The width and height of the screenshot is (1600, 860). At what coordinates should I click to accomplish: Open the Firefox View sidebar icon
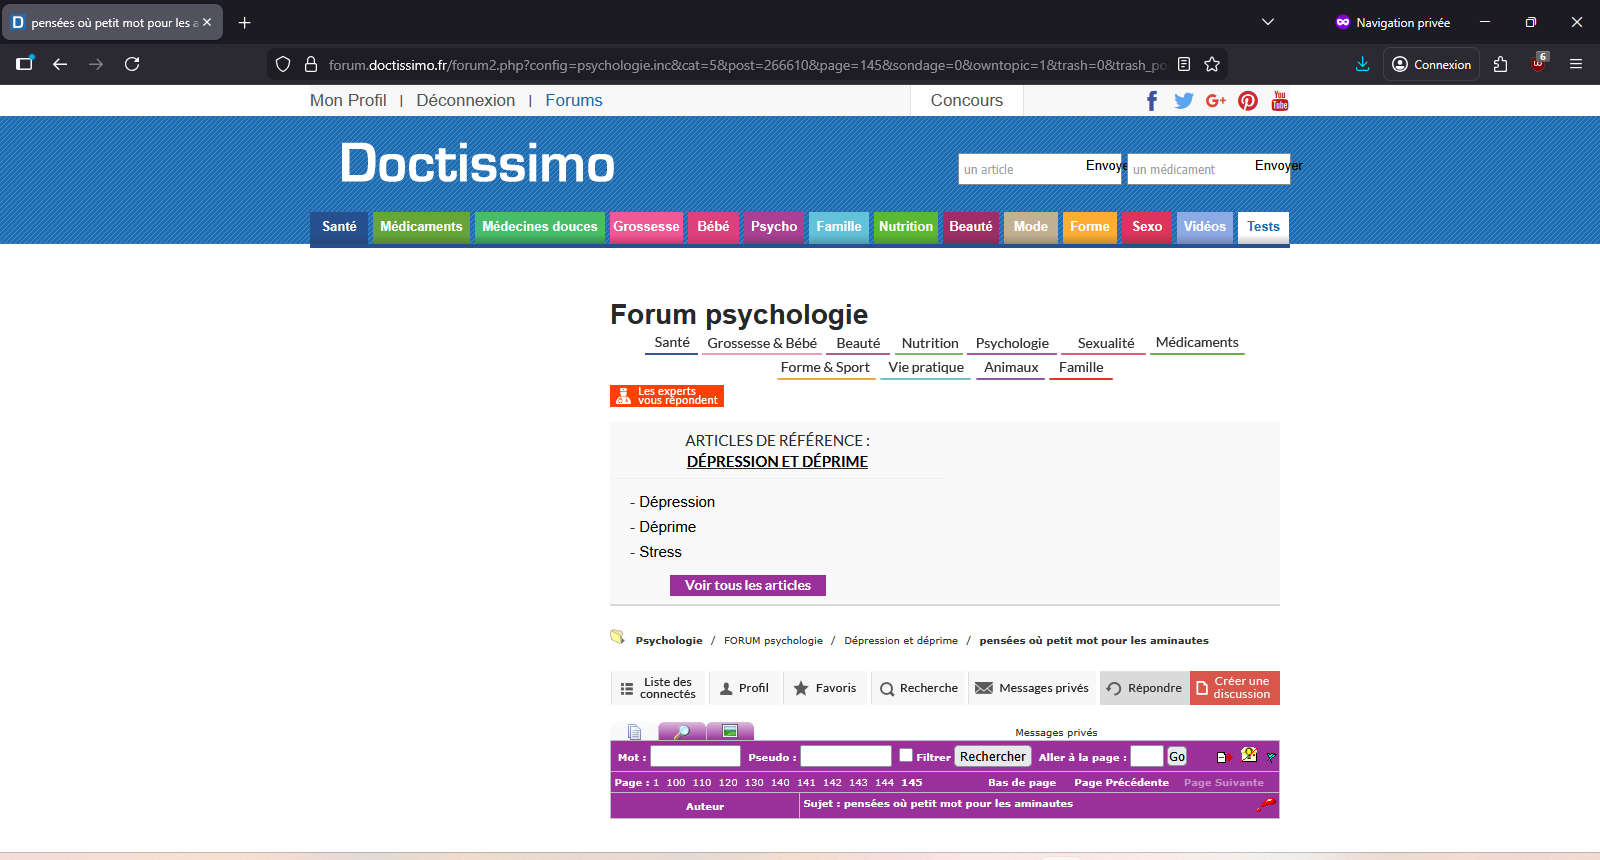(x=24, y=64)
